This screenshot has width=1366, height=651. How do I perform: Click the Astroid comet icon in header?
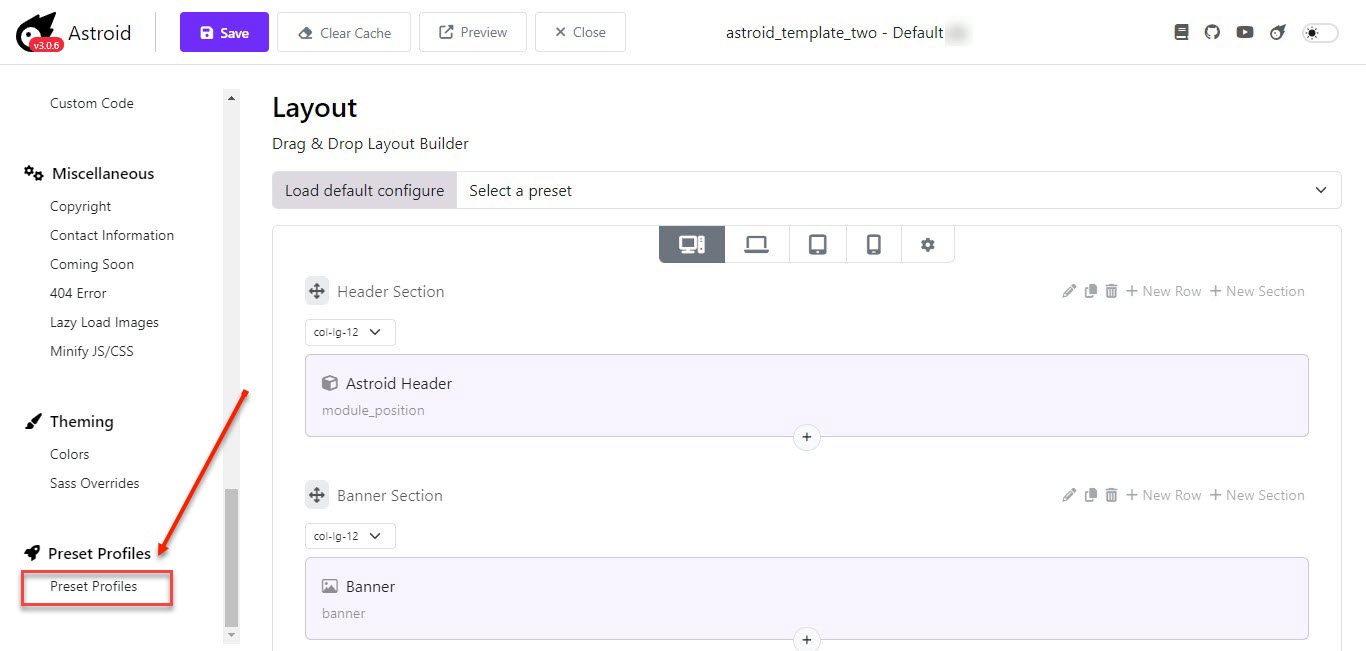coord(1277,32)
